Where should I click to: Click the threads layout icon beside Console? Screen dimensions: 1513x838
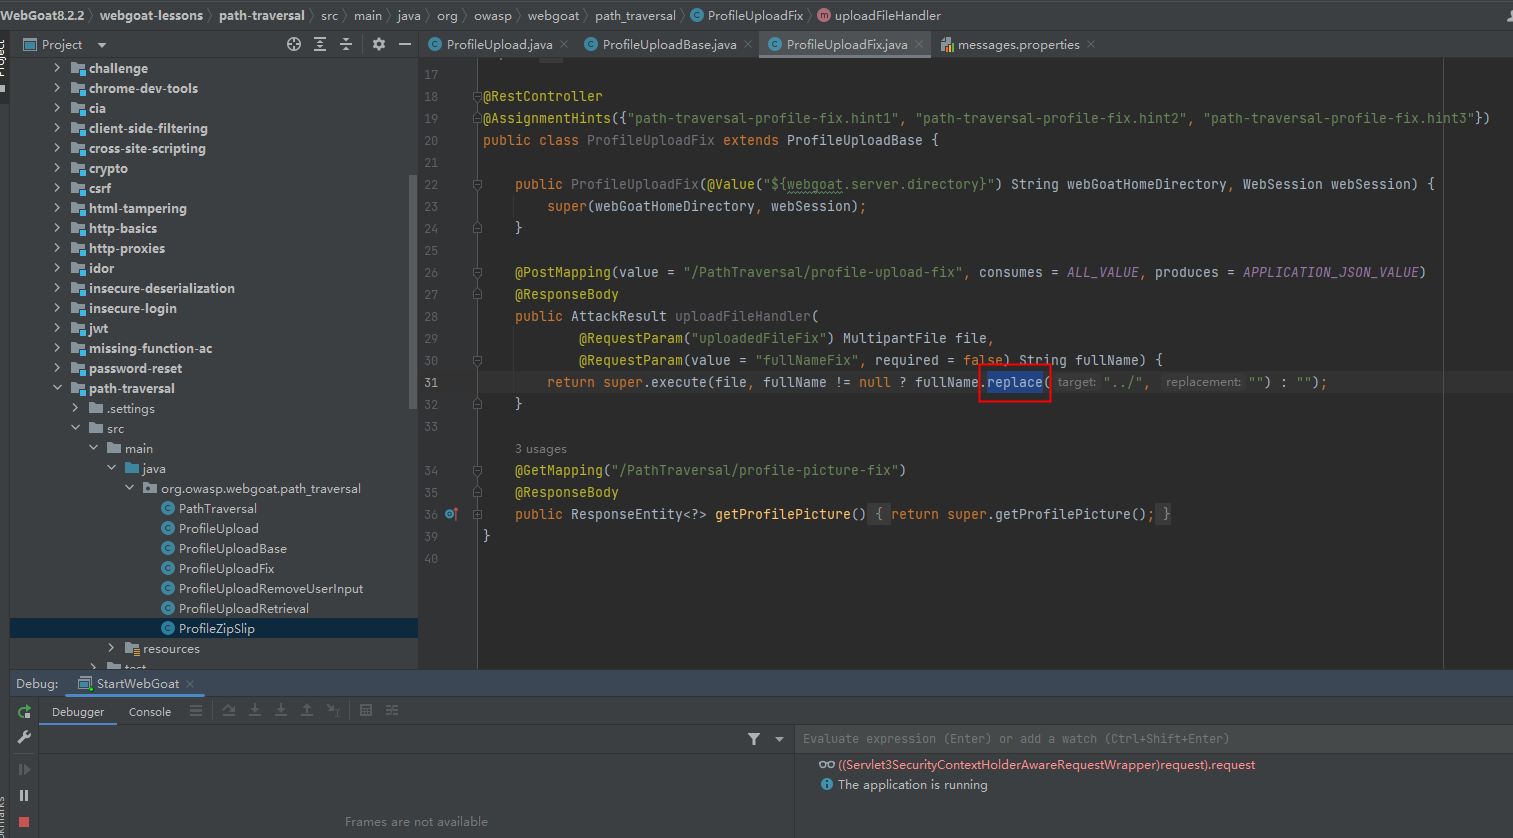pyautogui.click(x=196, y=710)
